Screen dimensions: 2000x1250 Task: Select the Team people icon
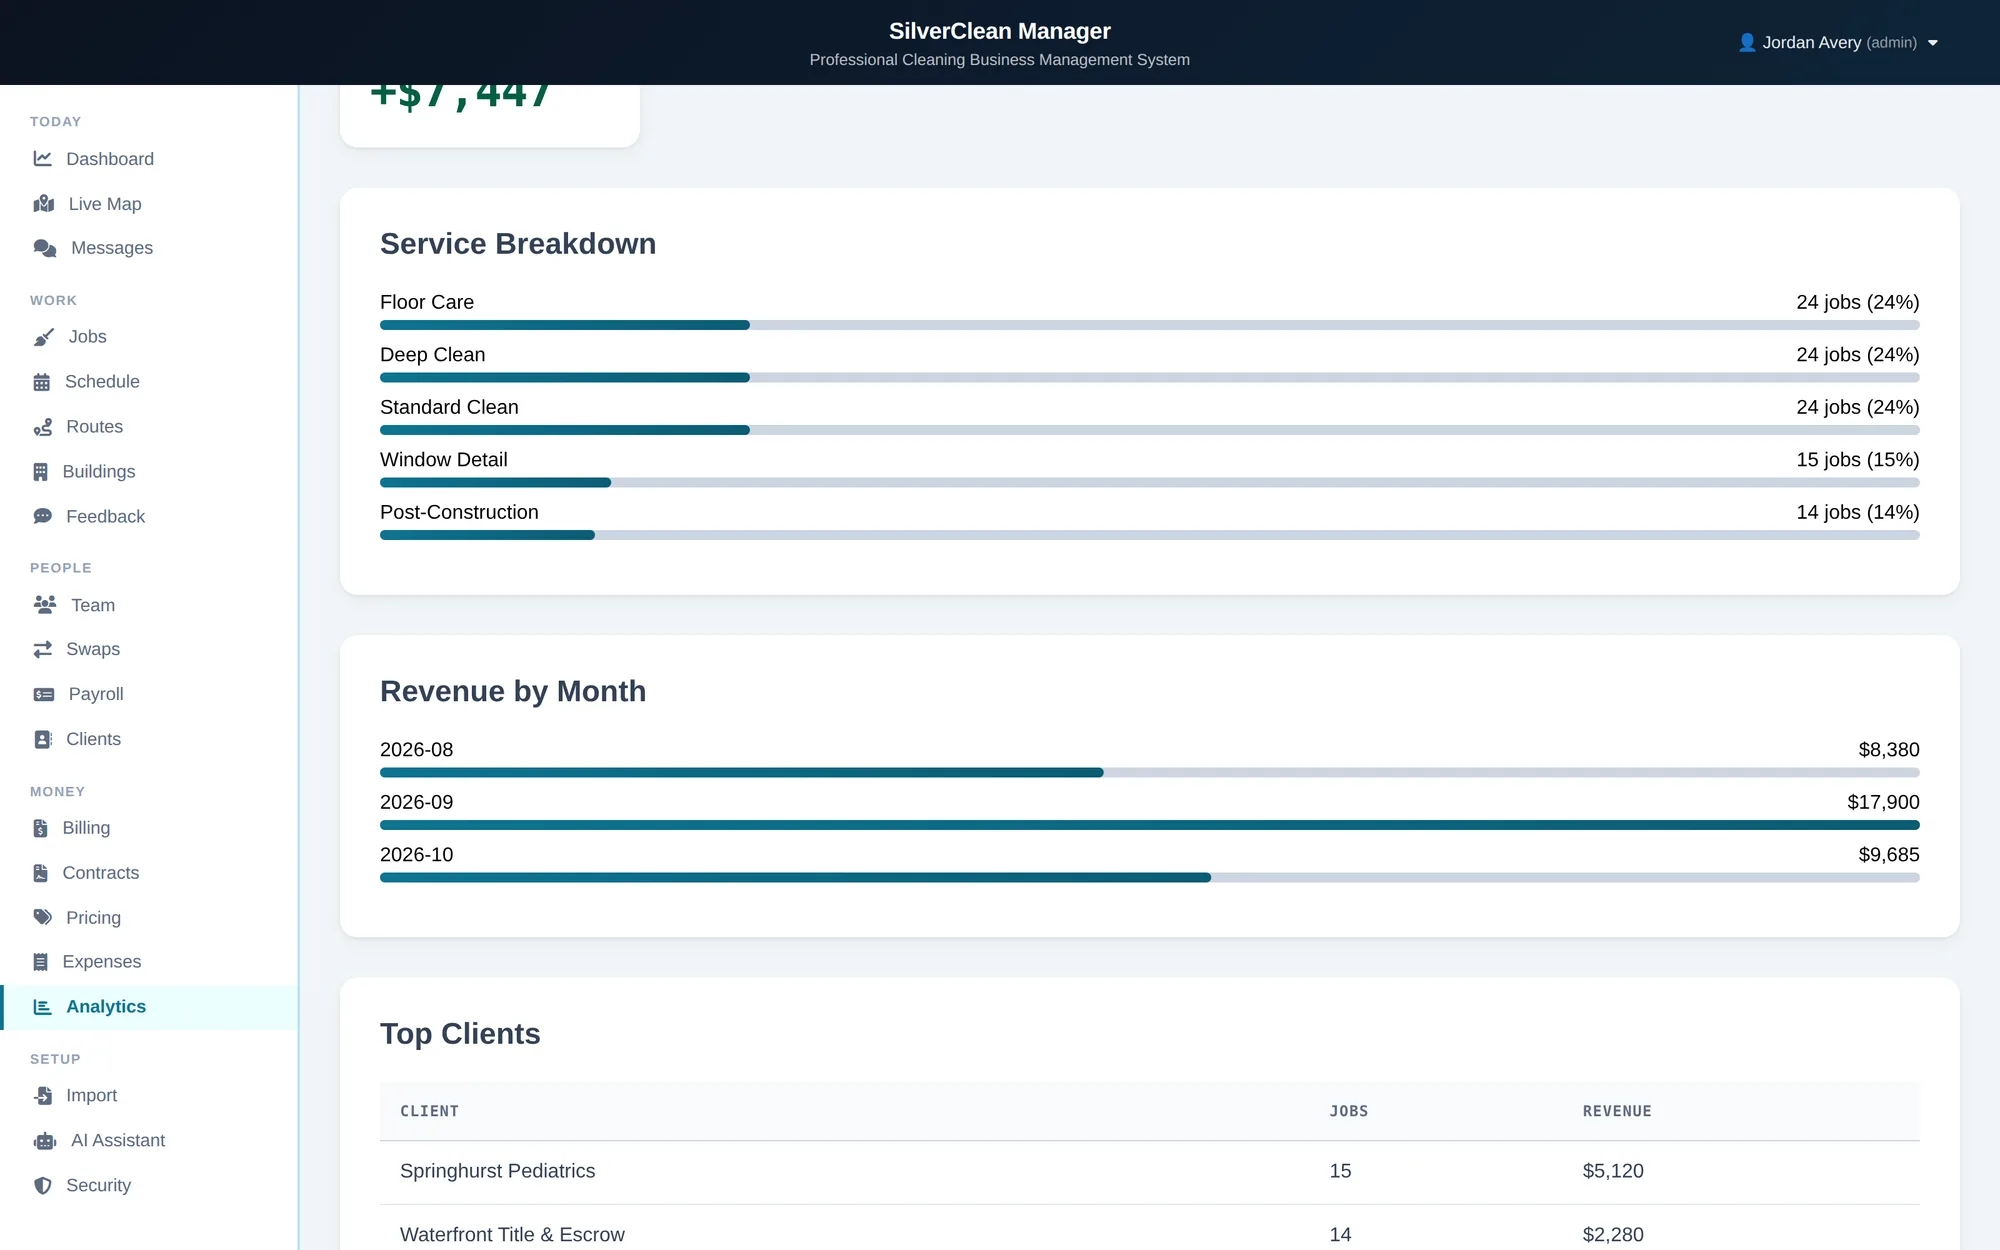pos(45,605)
